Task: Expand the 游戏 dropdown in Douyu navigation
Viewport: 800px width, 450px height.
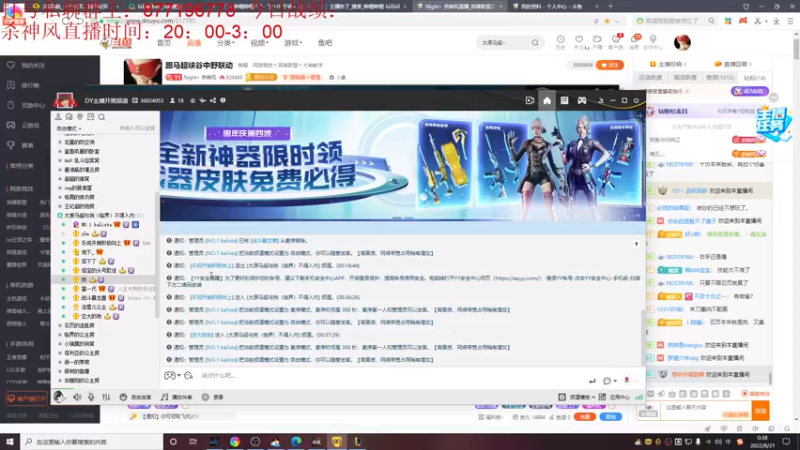Action: 293,43
